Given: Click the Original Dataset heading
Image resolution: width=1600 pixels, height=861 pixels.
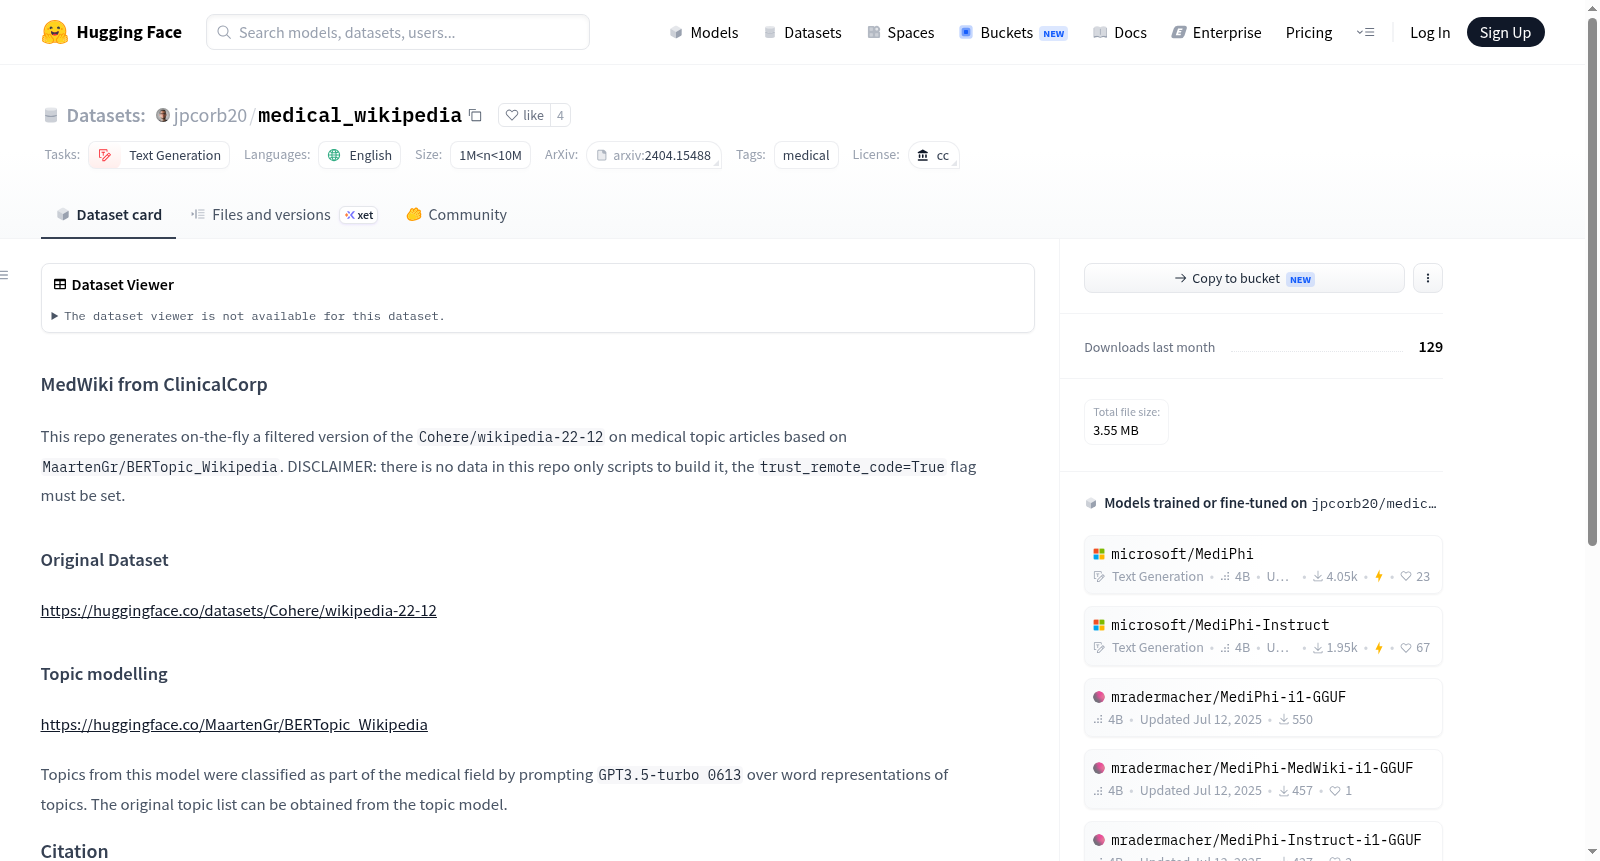Looking at the screenshot, I should tap(105, 560).
